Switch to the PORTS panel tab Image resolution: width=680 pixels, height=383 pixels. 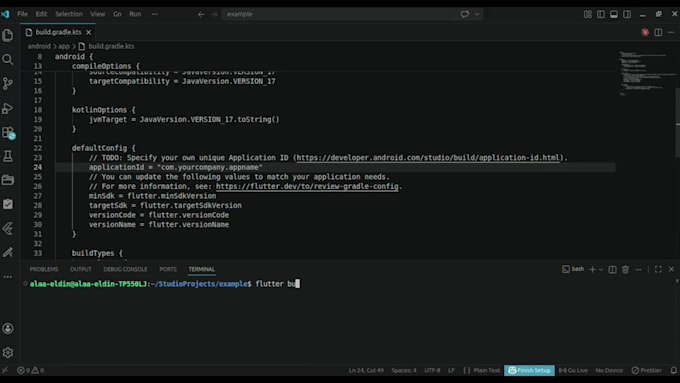click(168, 269)
